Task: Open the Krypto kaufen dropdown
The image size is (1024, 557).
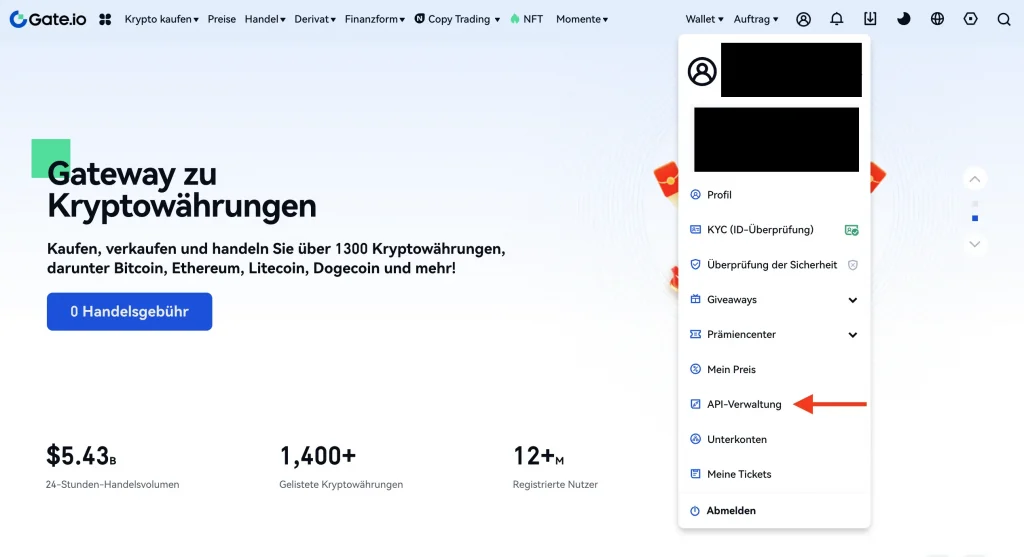Action: click(x=161, y=19)
